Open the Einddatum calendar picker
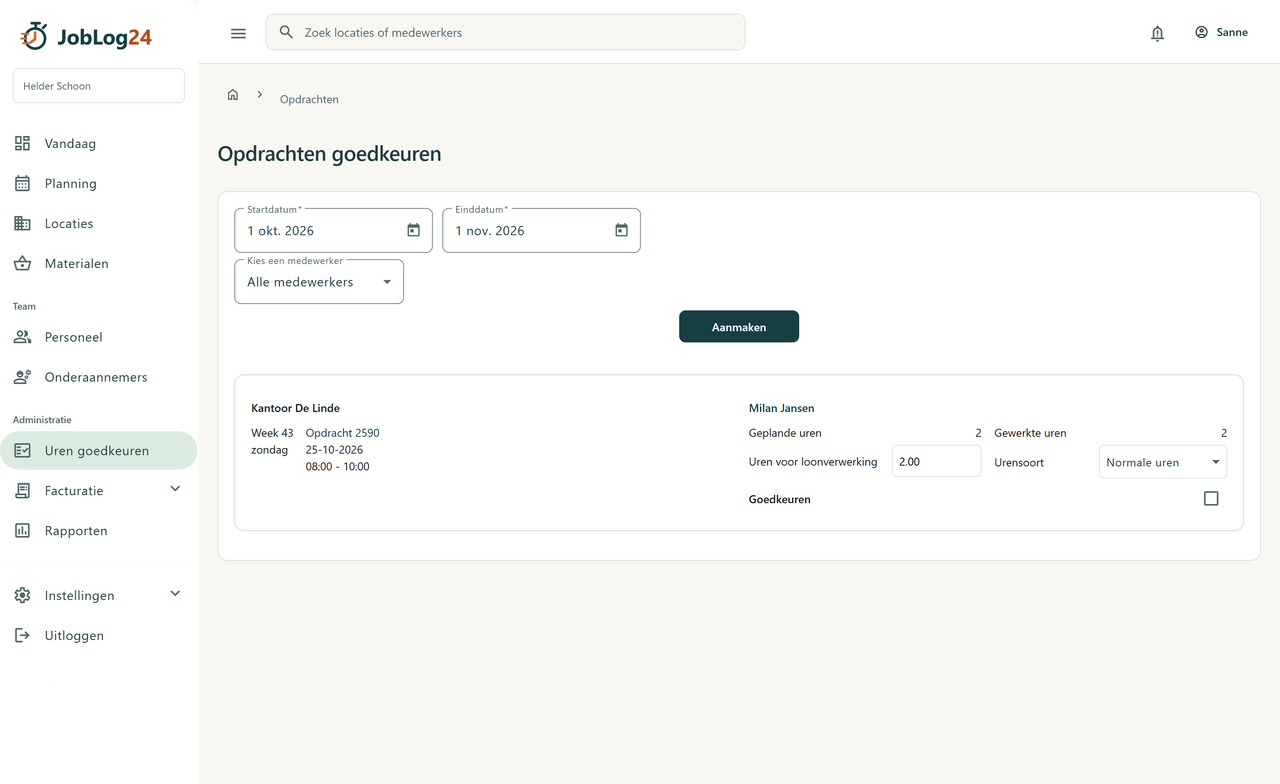This screenshot has width=1280, height=784. [x=621, y=230]
